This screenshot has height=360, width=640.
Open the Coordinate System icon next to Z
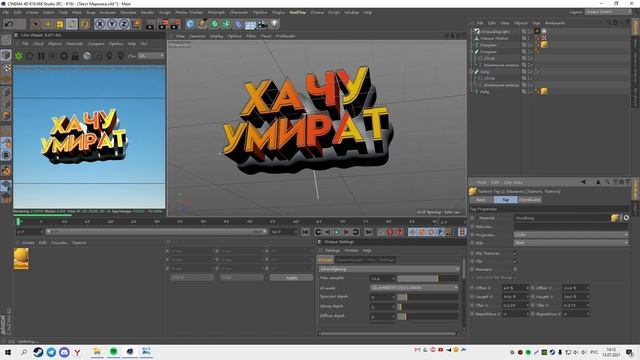136,24
